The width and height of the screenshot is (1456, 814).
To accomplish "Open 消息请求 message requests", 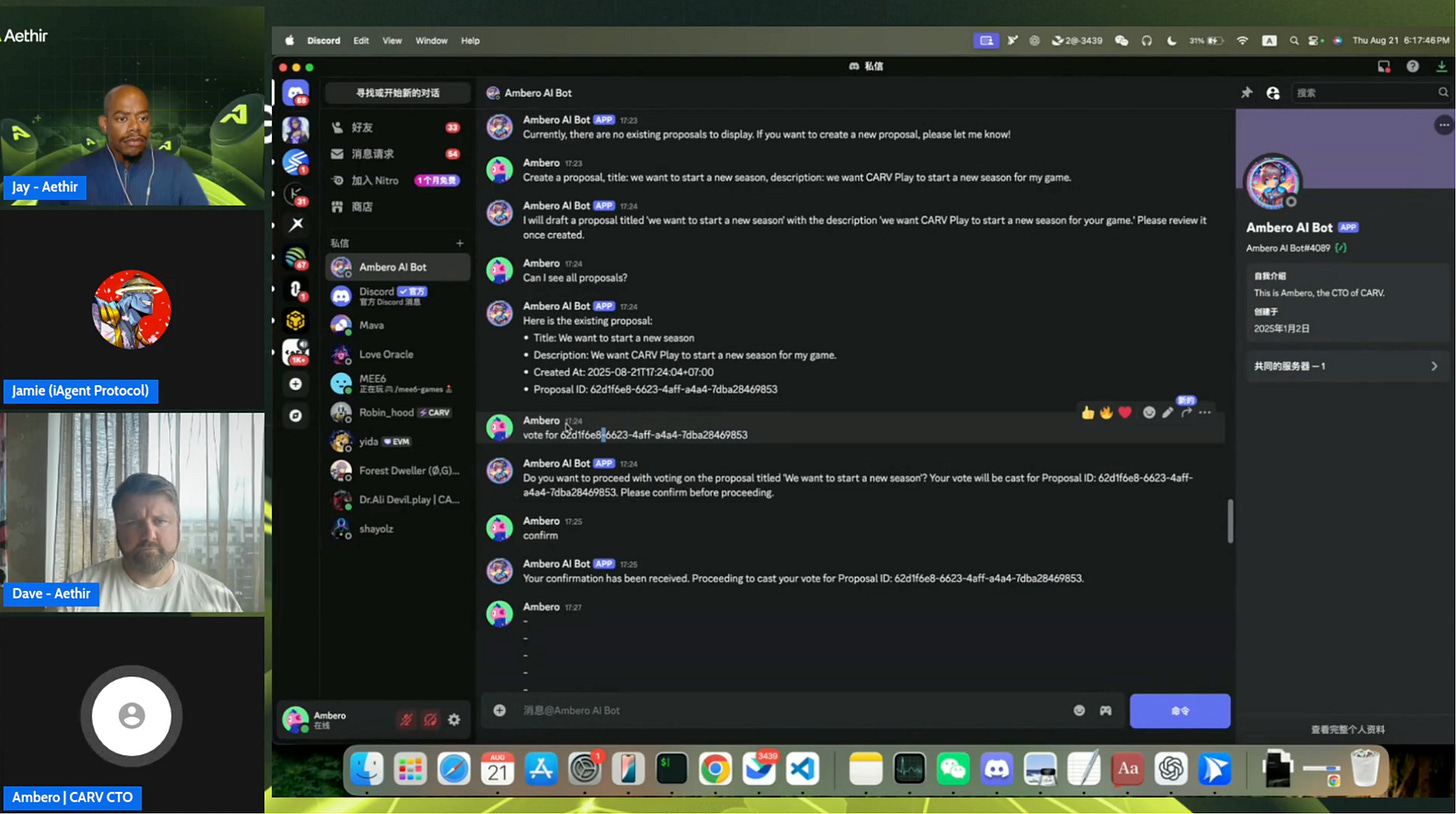I will [397, 153].
